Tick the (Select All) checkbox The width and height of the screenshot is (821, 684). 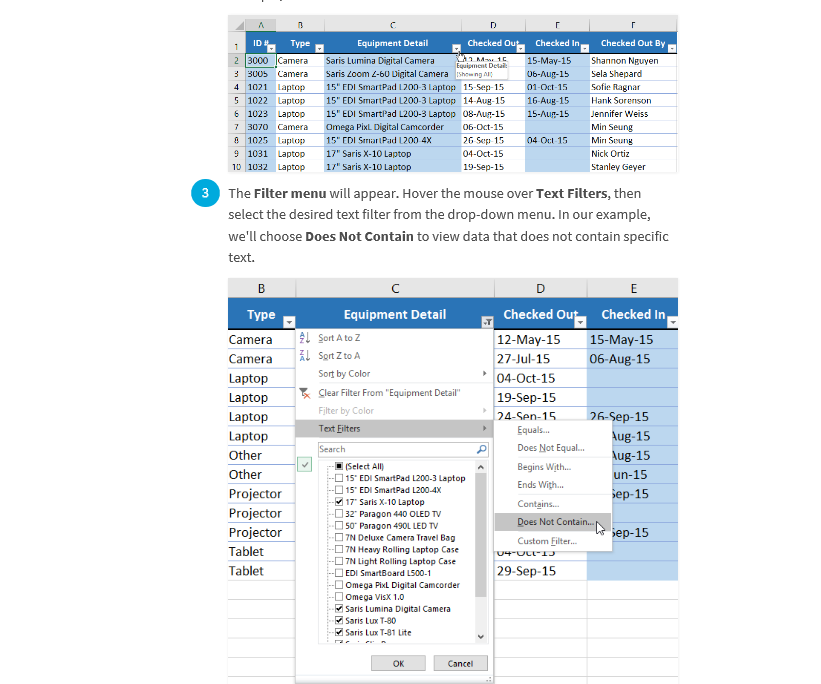coord(339,466)
